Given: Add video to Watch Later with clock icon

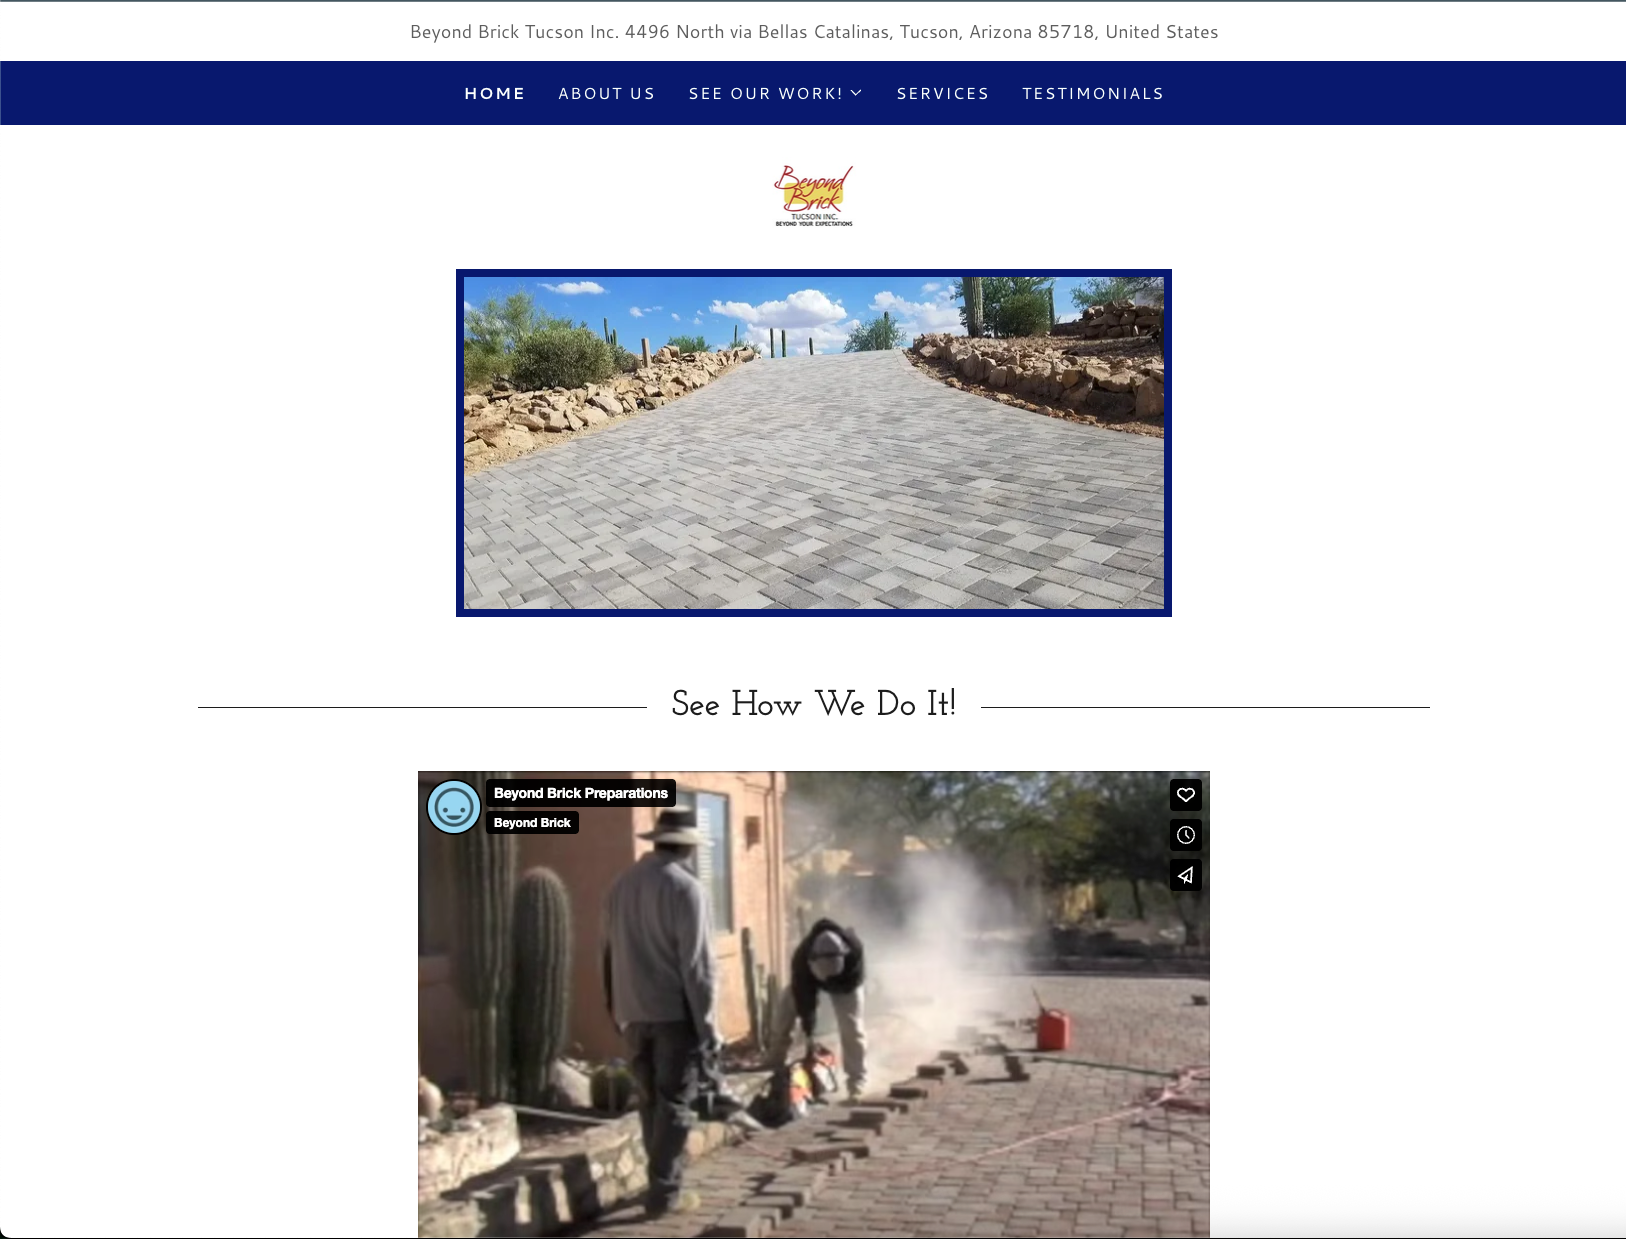Looking at the screenshot, I should 1185,835.
